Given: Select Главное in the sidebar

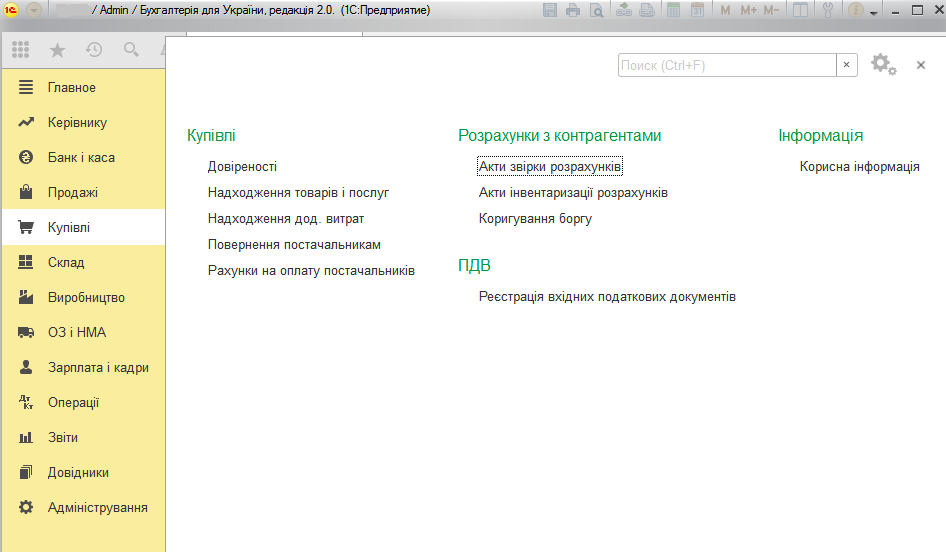Looking at the screenshot, I should tap(84, 87).
